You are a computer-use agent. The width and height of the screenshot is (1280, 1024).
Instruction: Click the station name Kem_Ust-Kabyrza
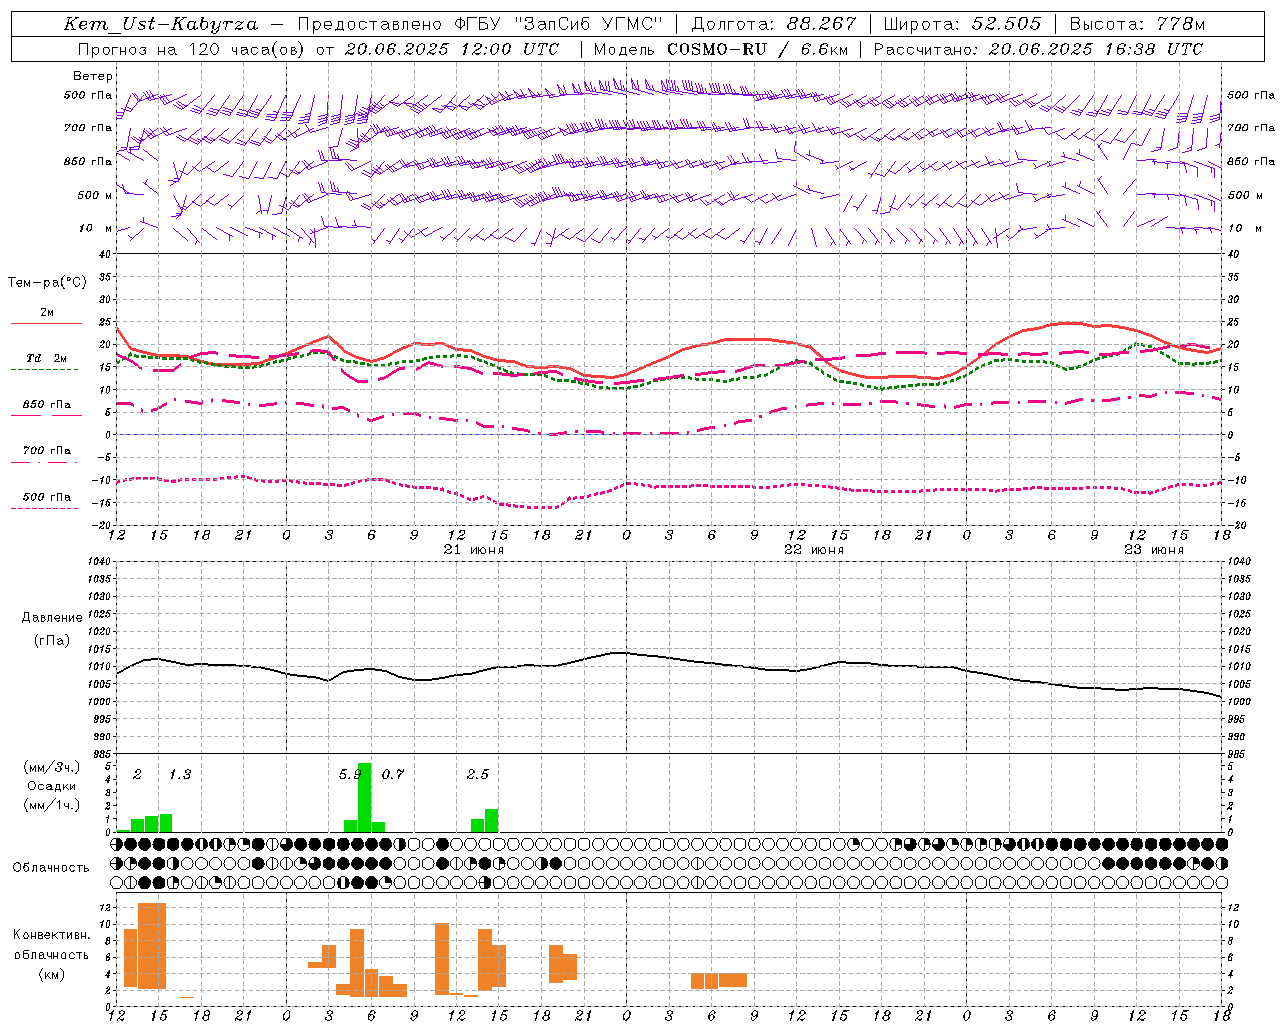160,24
